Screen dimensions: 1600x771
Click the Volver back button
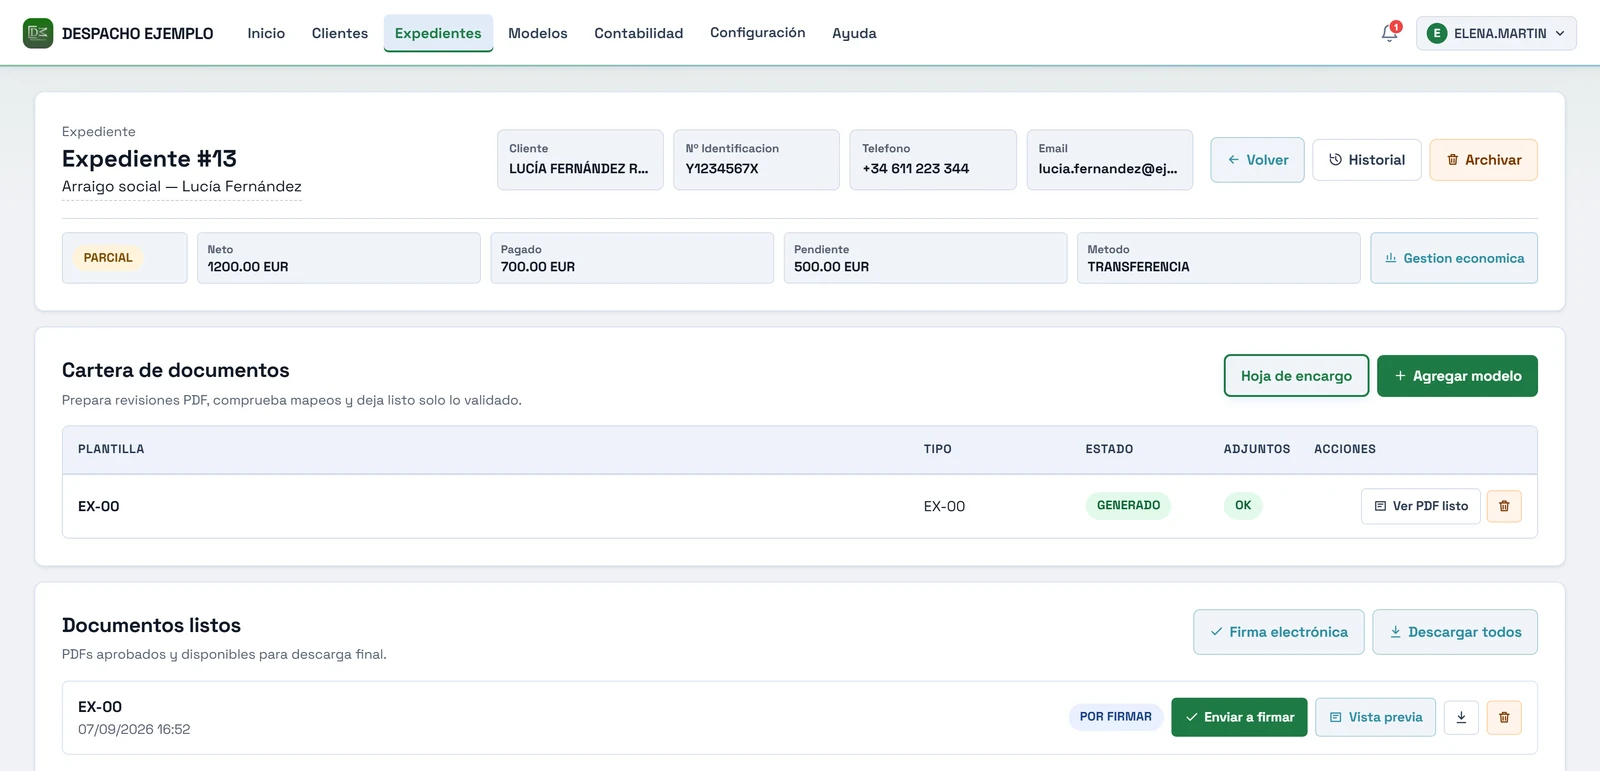1257,160
